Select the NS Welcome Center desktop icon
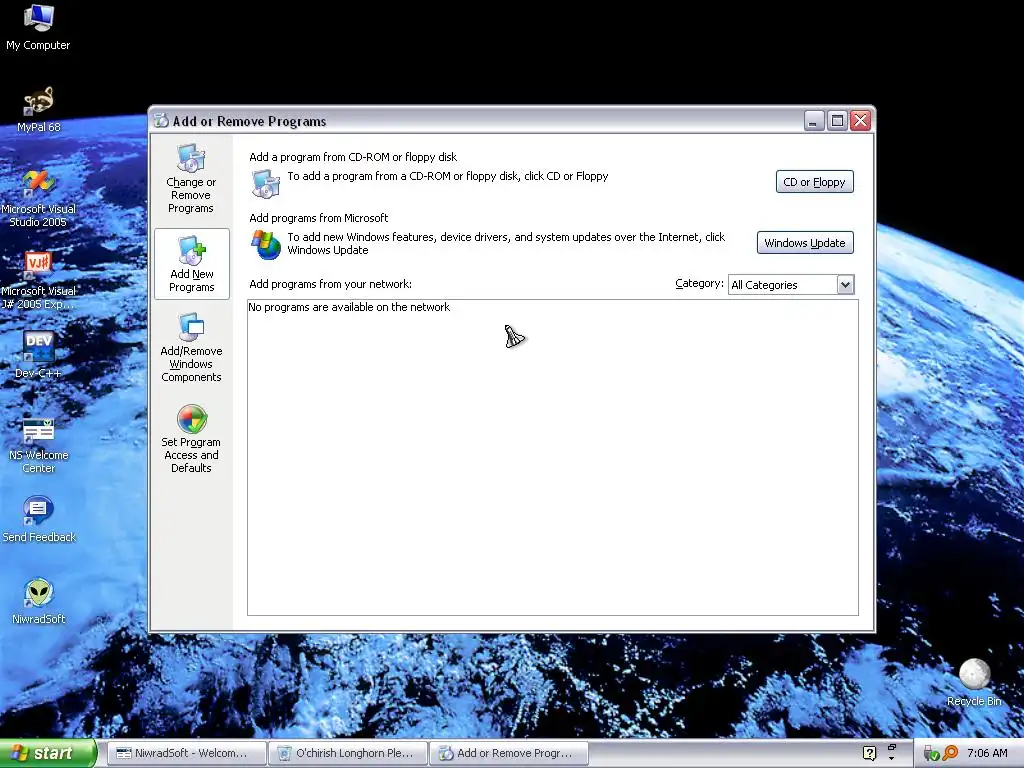This screenshot has height=768, width=1024. pyautogui.click(x=39, y=445)
